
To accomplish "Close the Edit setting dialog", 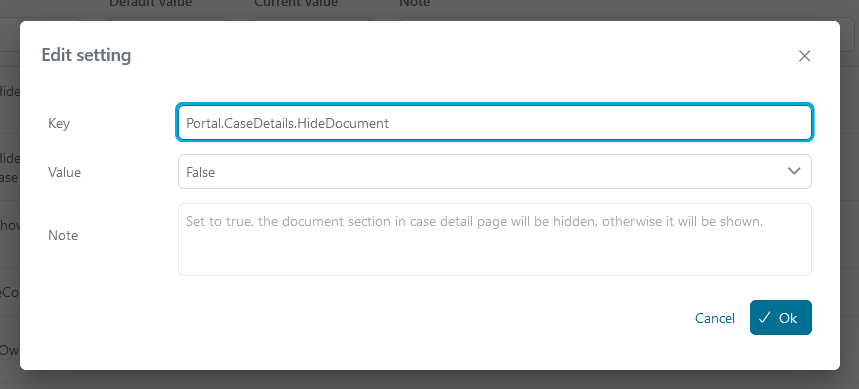I will click(x=804, y=56).
